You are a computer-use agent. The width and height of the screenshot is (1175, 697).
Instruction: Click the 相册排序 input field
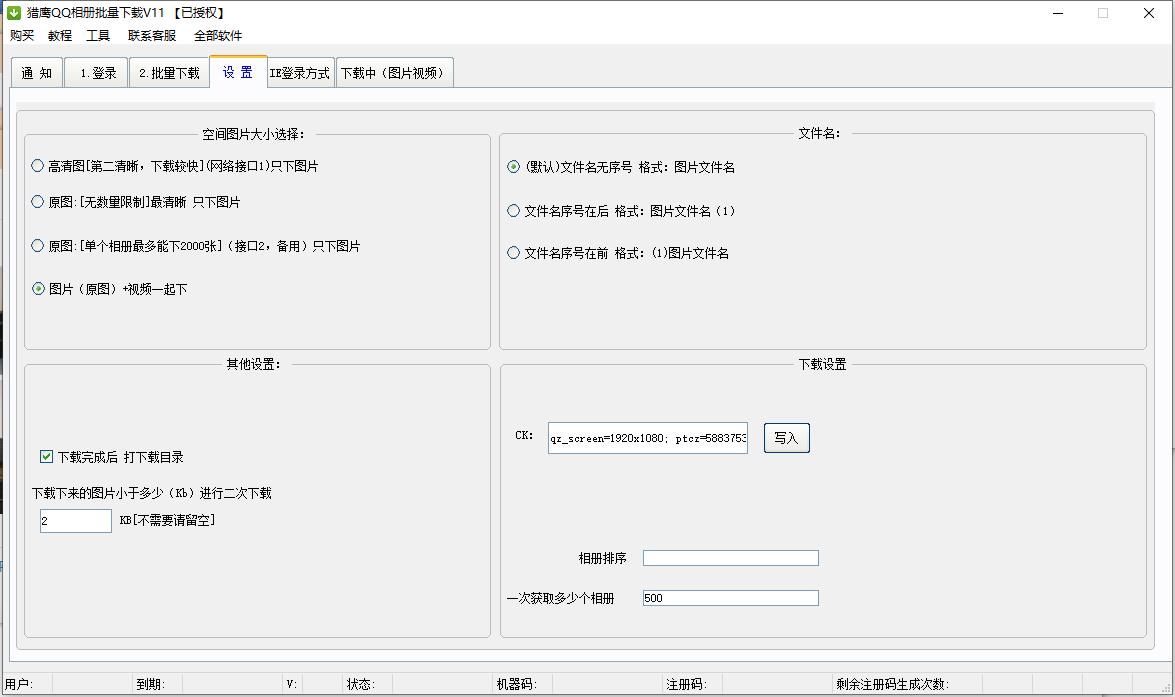pyautogui.click(x=731, y=558)
